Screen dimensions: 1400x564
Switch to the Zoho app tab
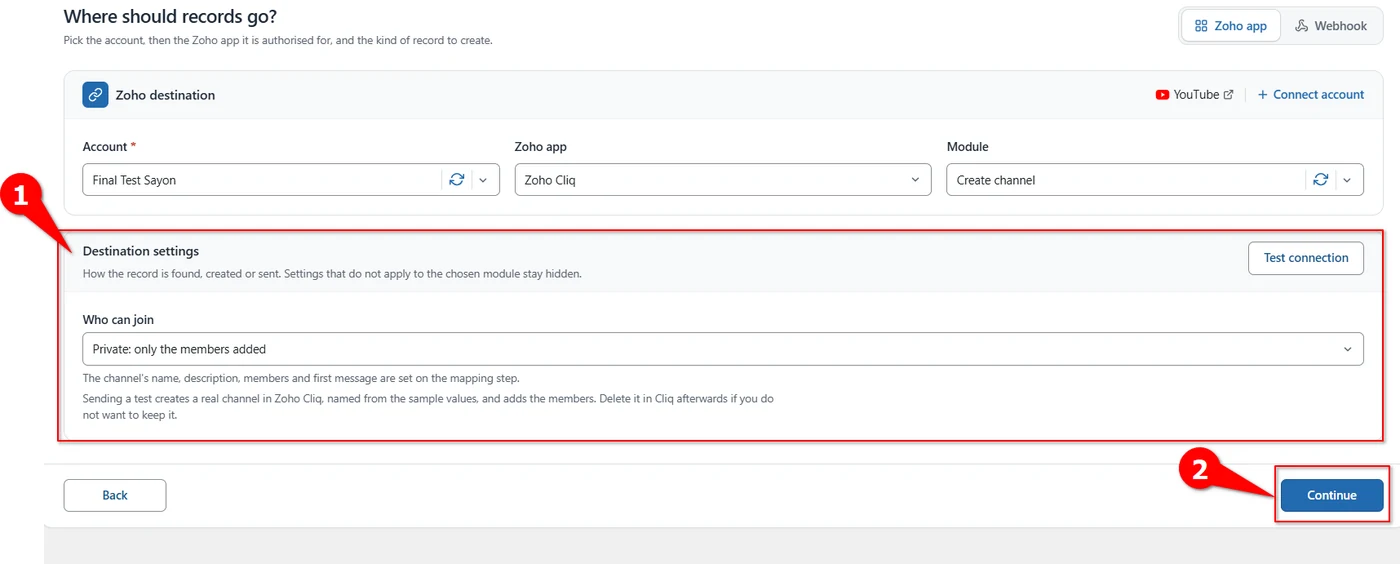1231,26
